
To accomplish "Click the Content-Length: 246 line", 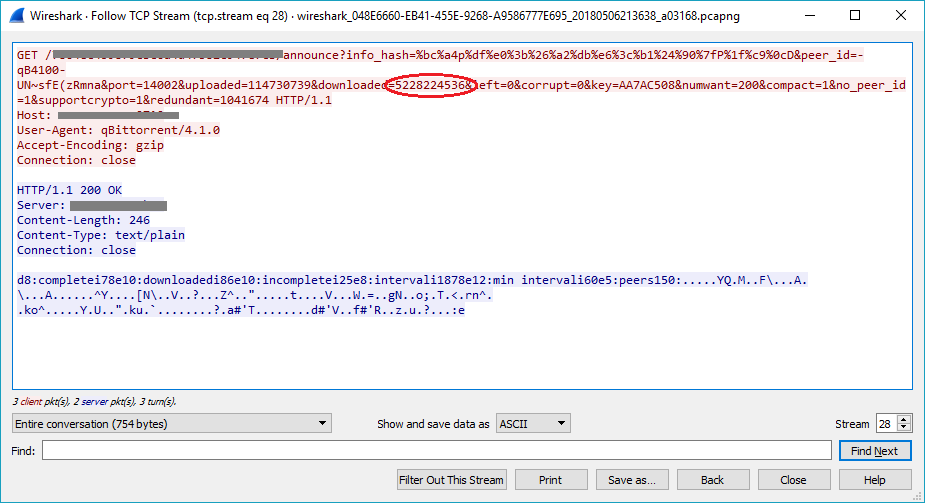I will click(83, 220).
